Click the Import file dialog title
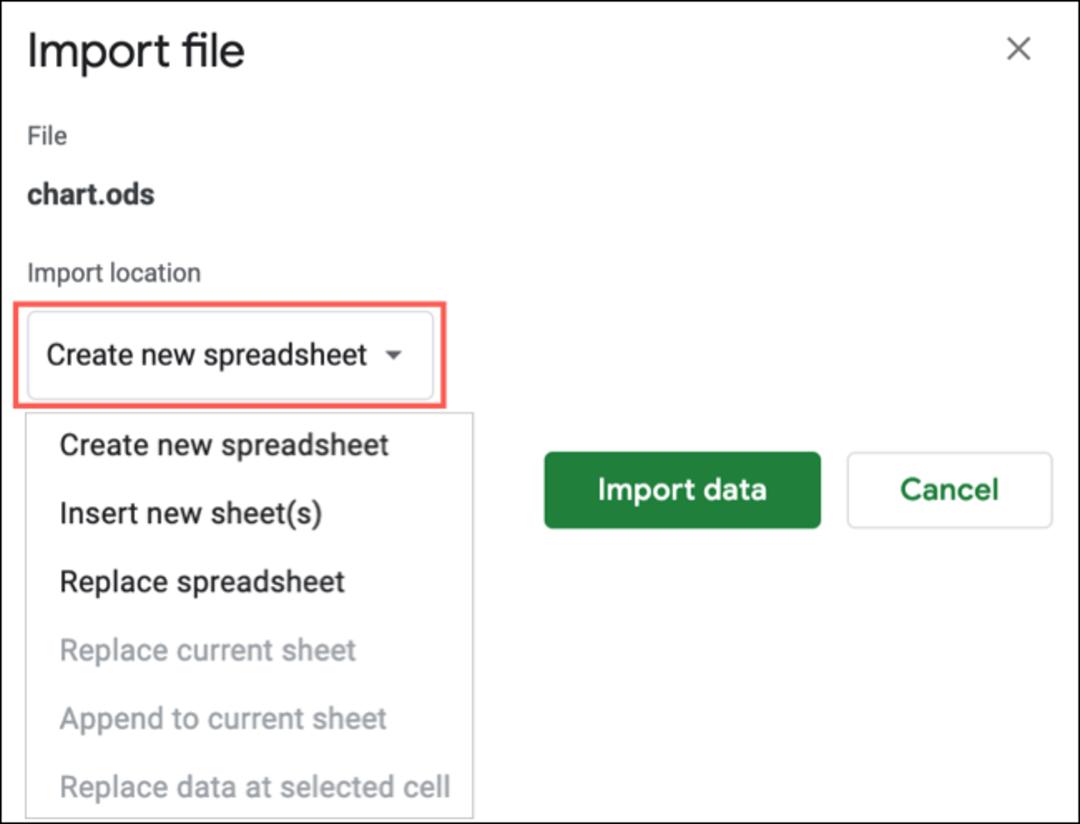Viewport: 1080px width, 824px height. 136,51
